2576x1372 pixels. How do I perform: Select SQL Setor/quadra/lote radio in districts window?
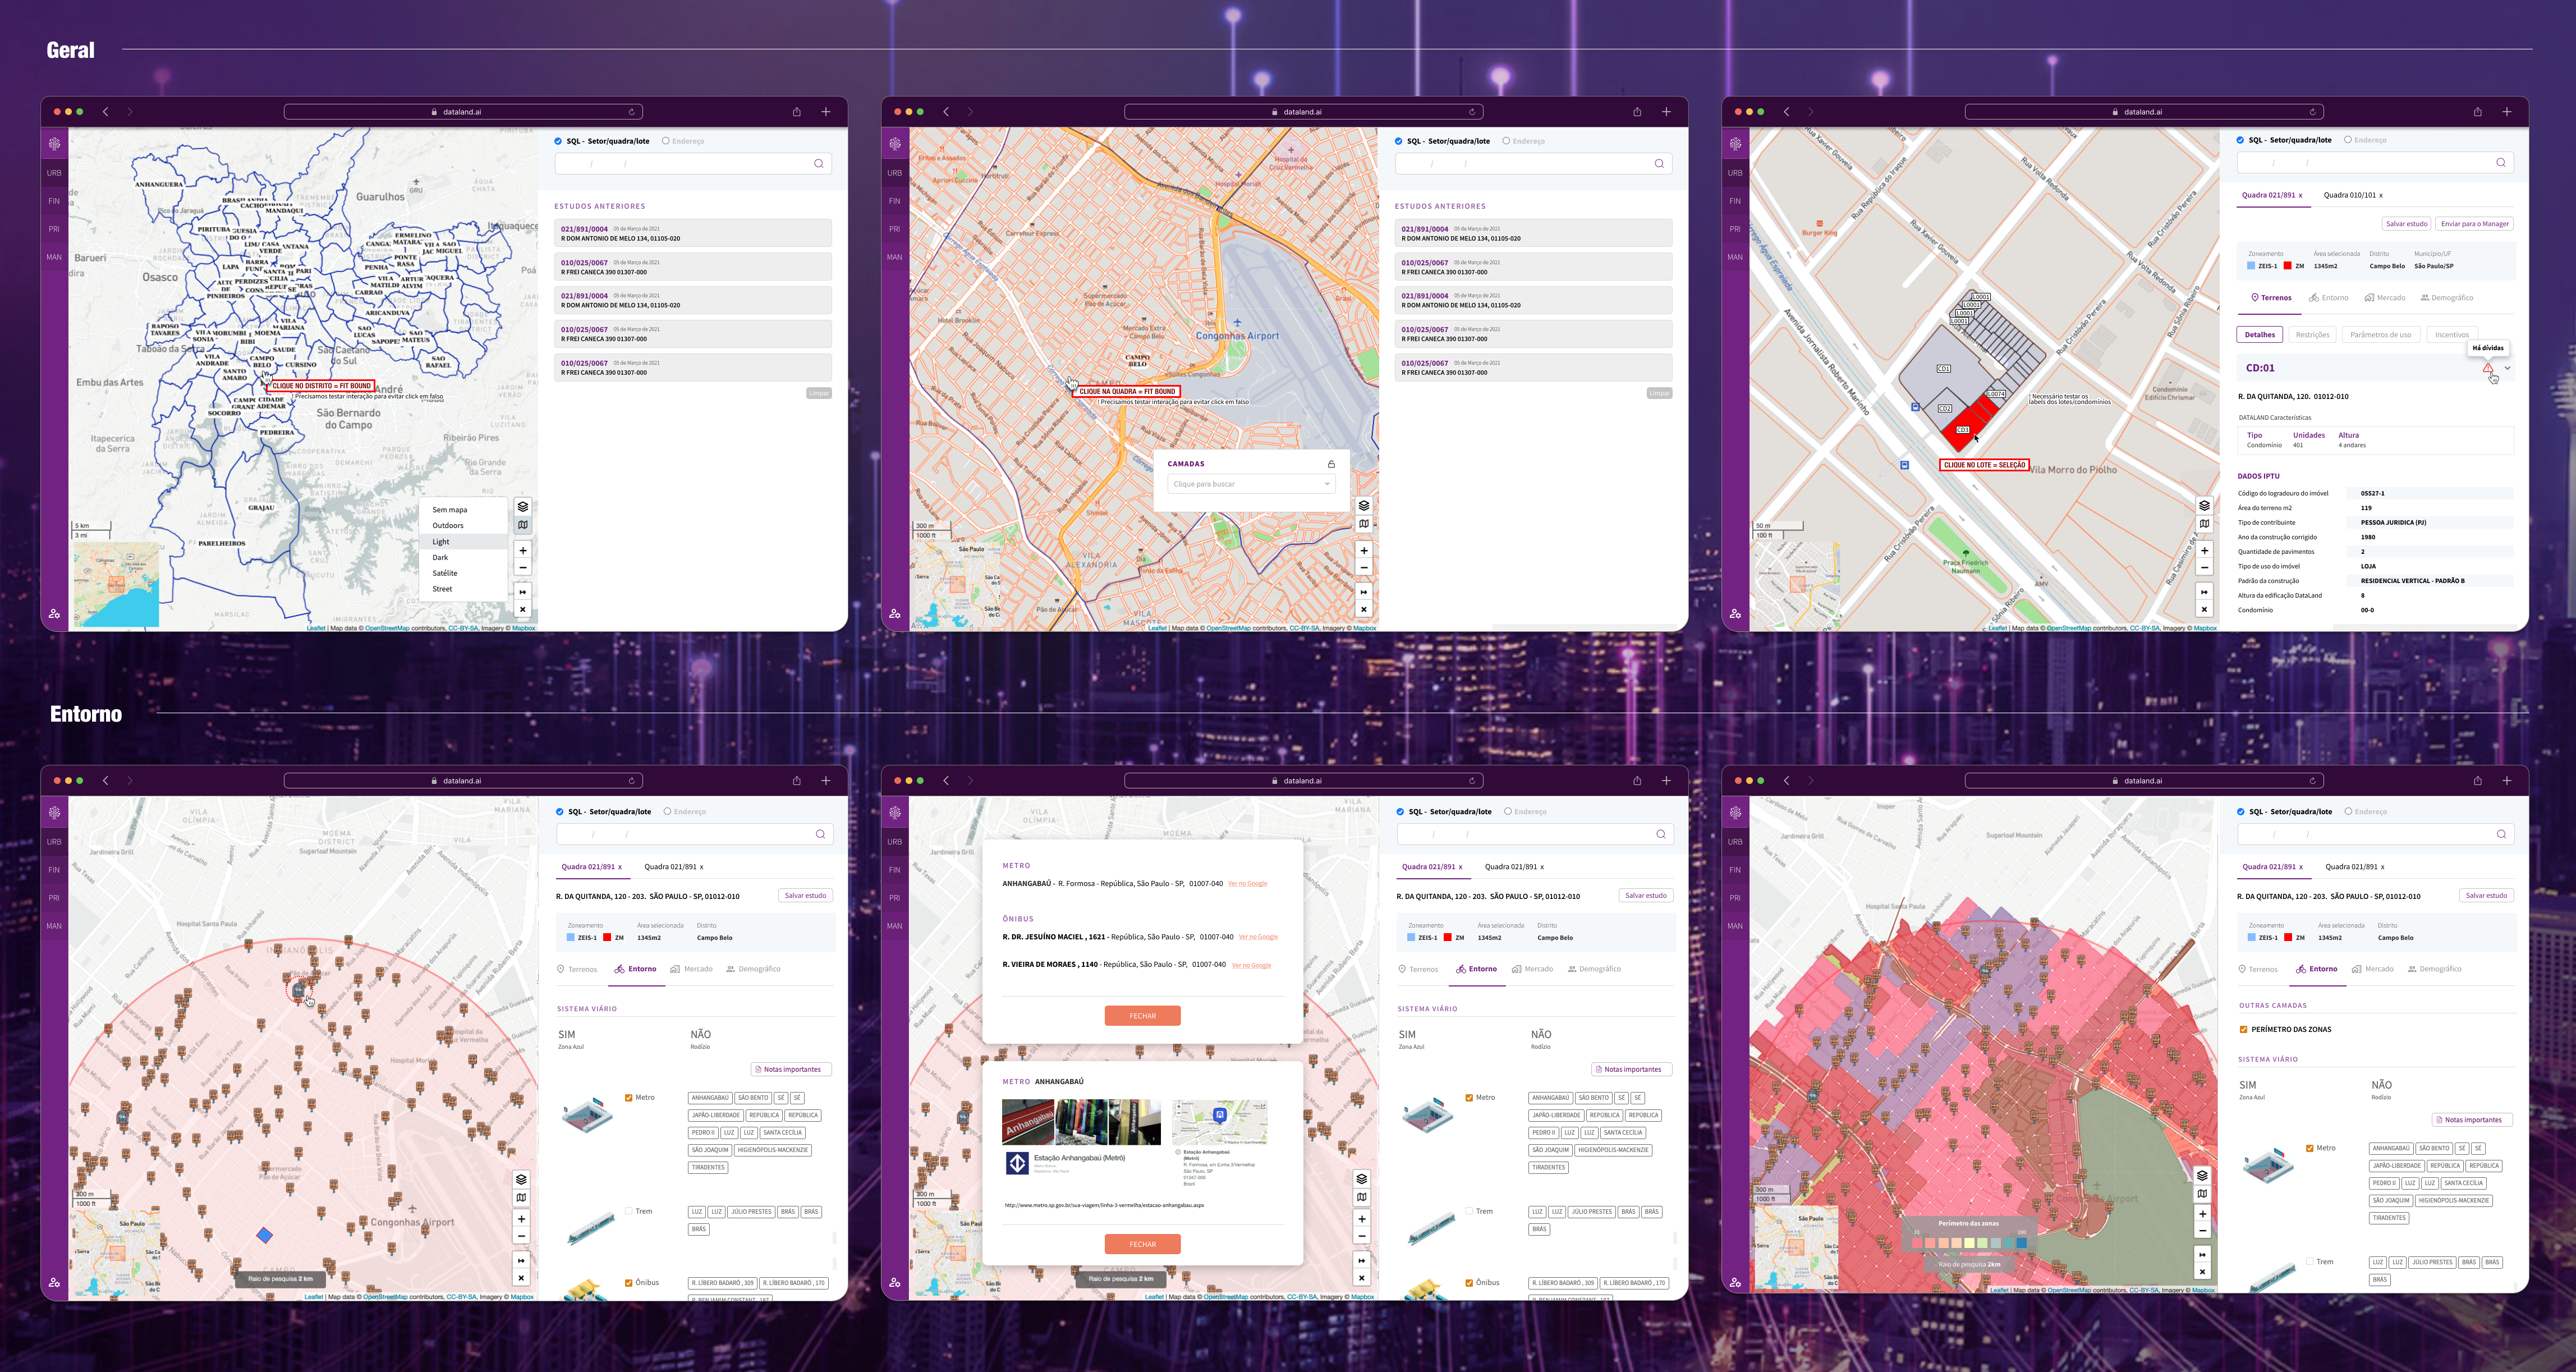click(x=558, y=141)
